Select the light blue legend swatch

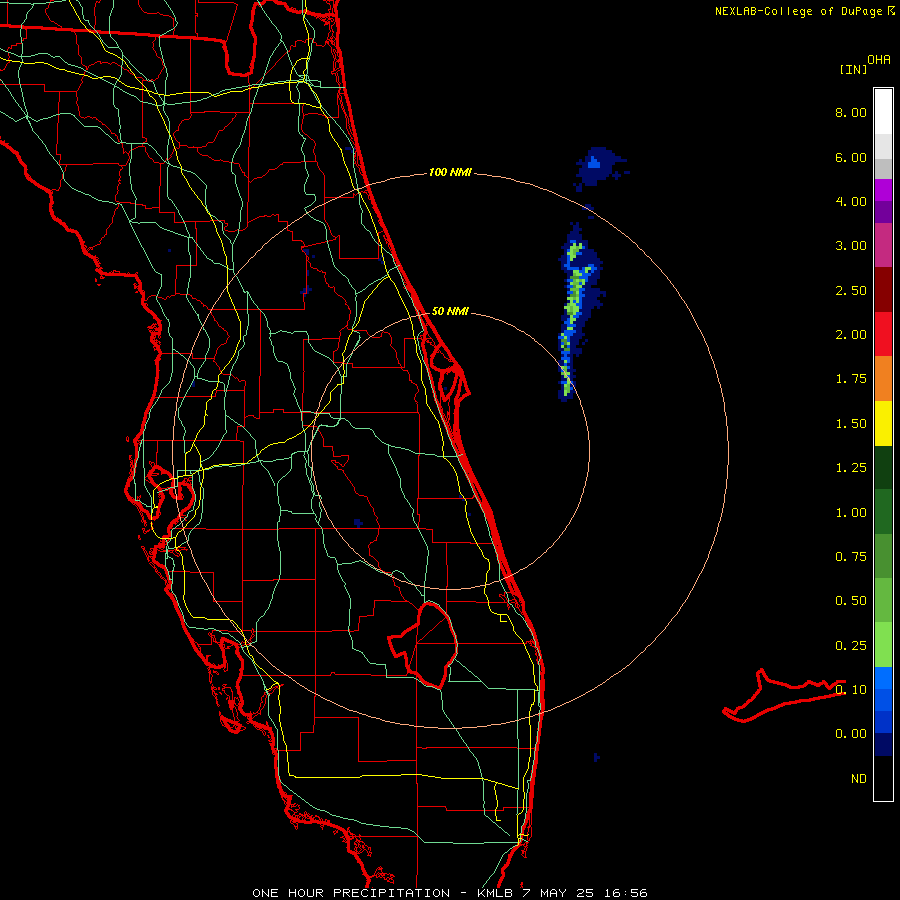pos(883,678)
